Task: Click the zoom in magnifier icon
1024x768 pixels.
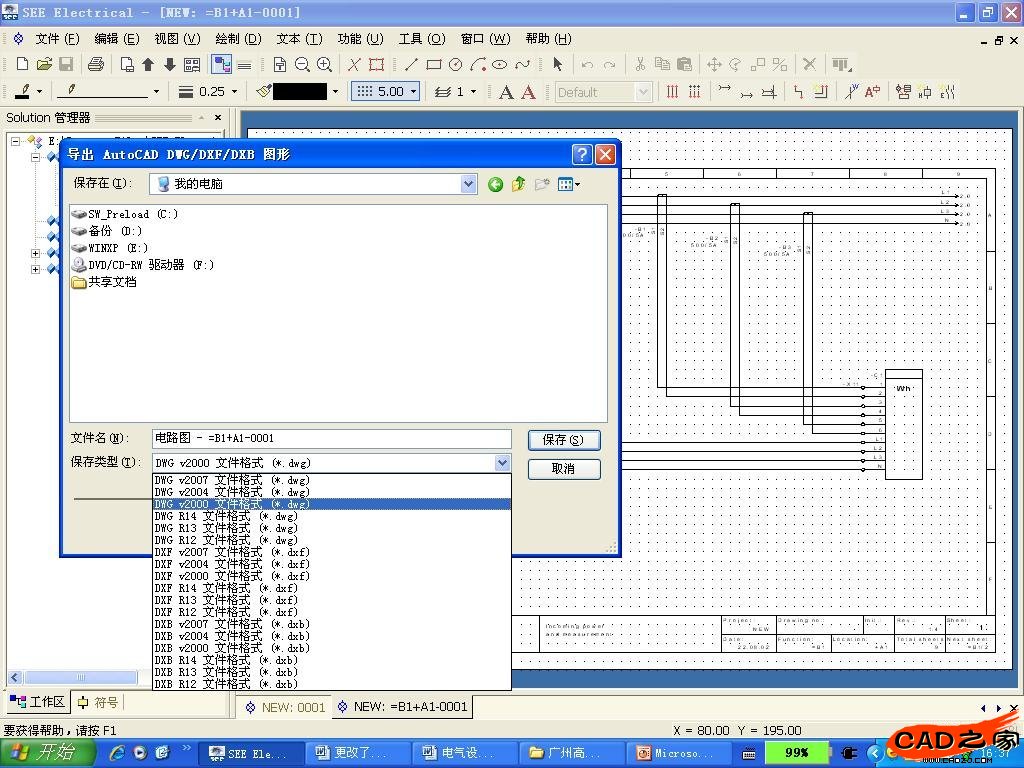Action: point(324,64)
